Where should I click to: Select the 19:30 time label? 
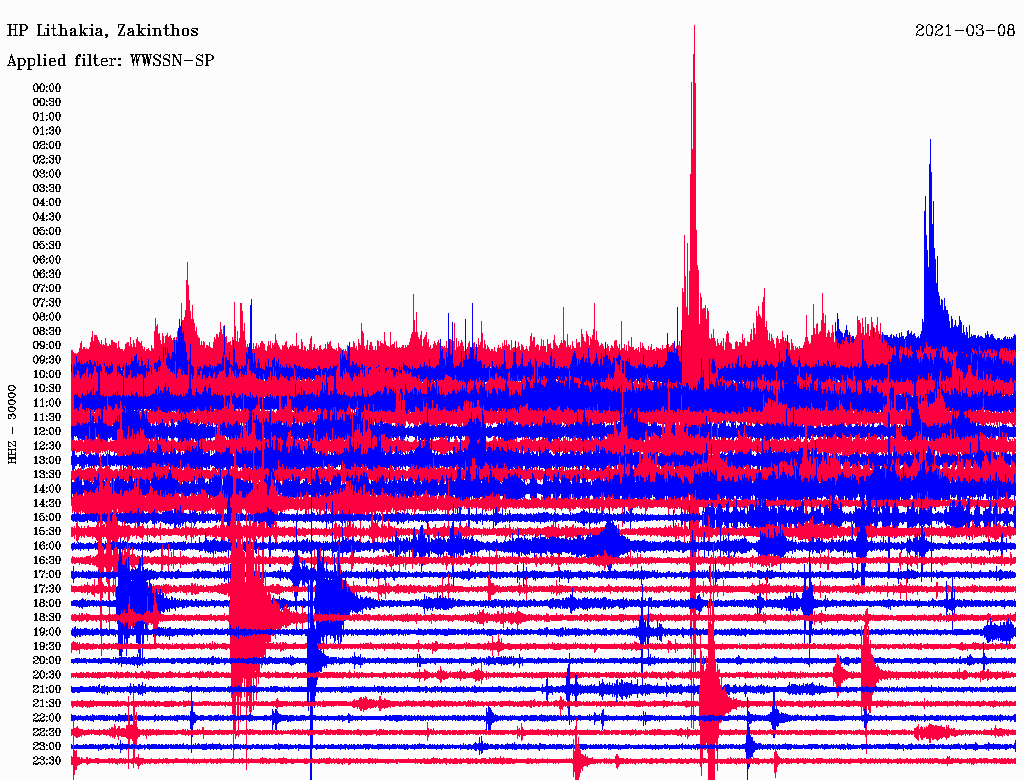(x=47, y=647)
